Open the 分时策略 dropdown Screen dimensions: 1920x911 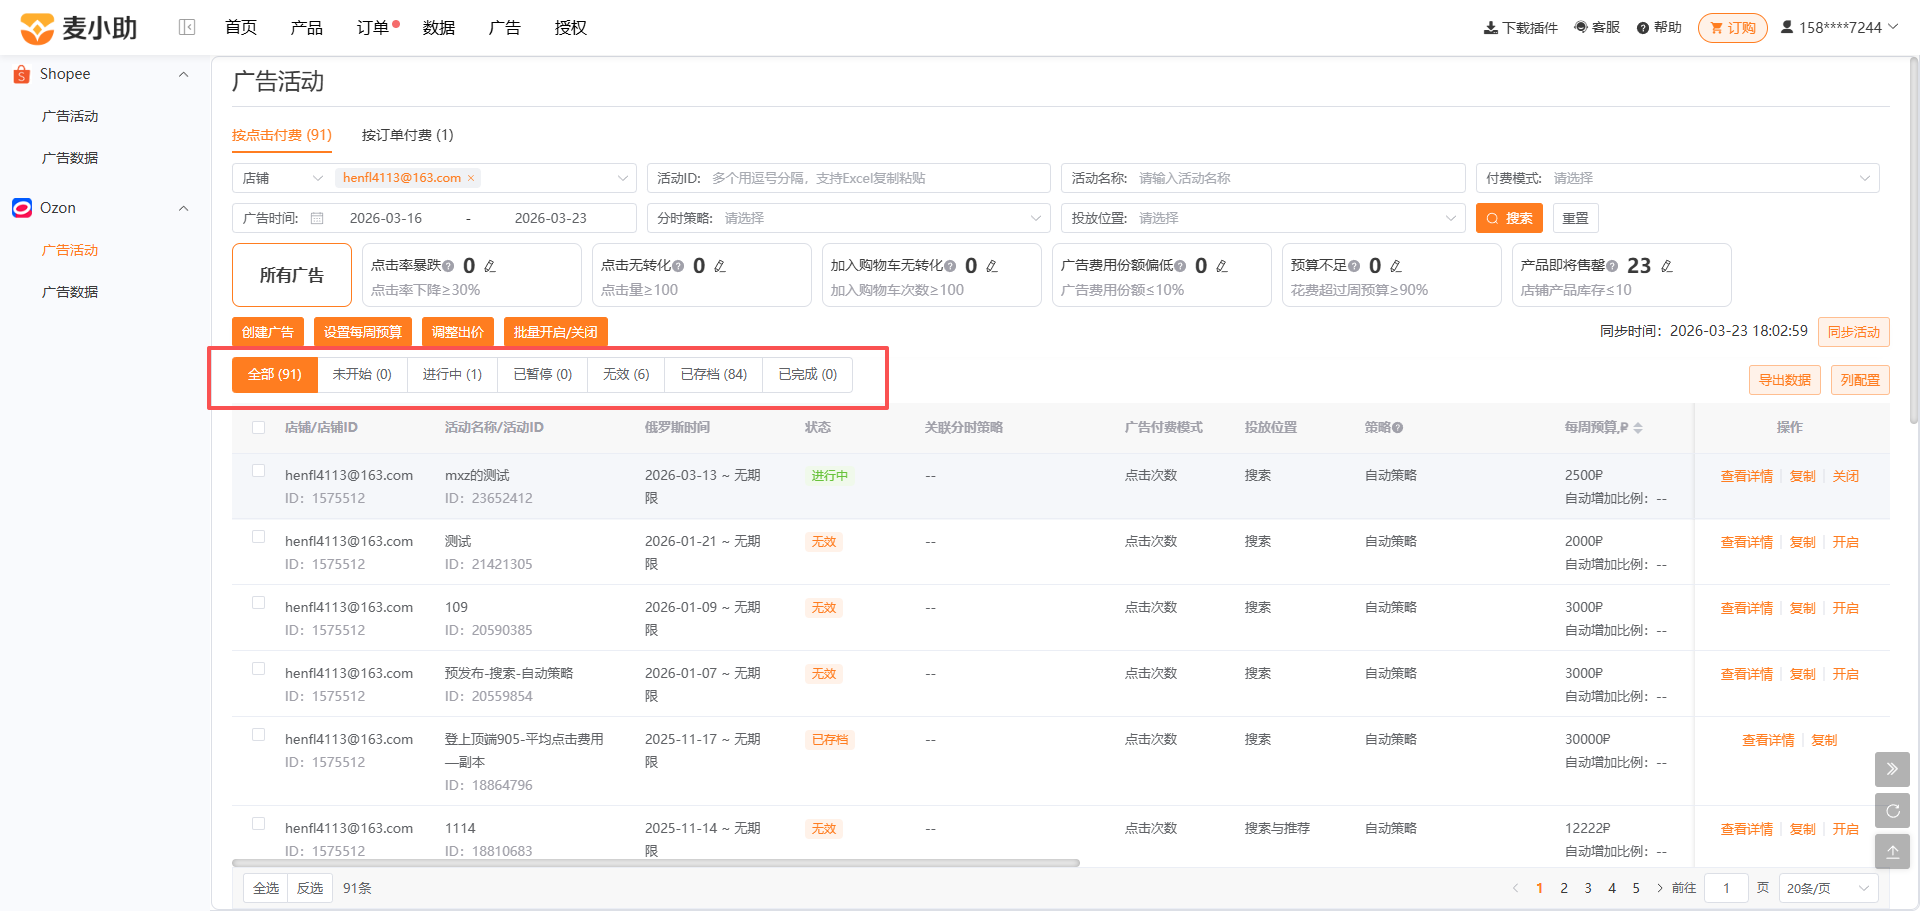coord(848,218)
